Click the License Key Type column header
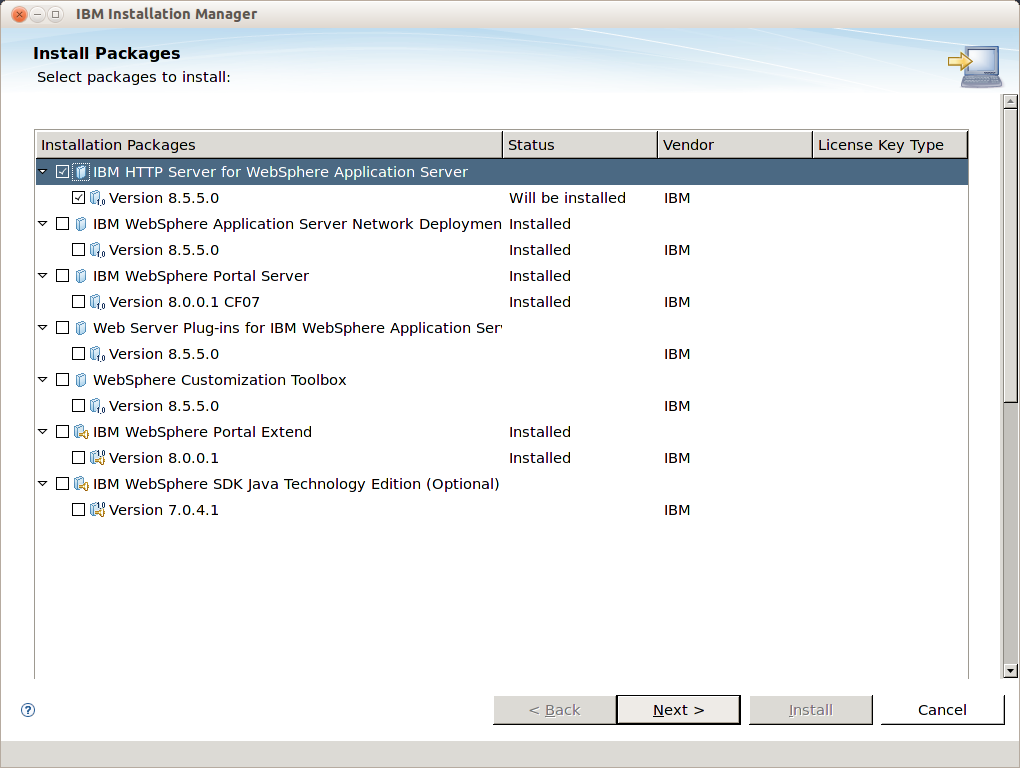1020x768 pixels. [x=890, y=144]
